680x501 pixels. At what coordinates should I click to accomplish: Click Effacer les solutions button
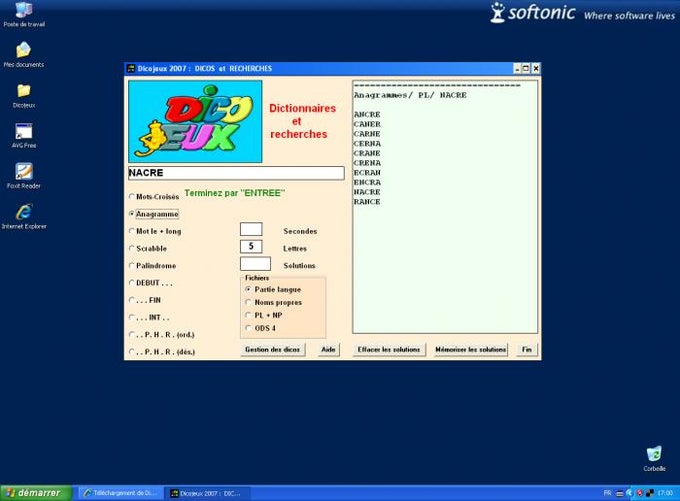(389, 350)
